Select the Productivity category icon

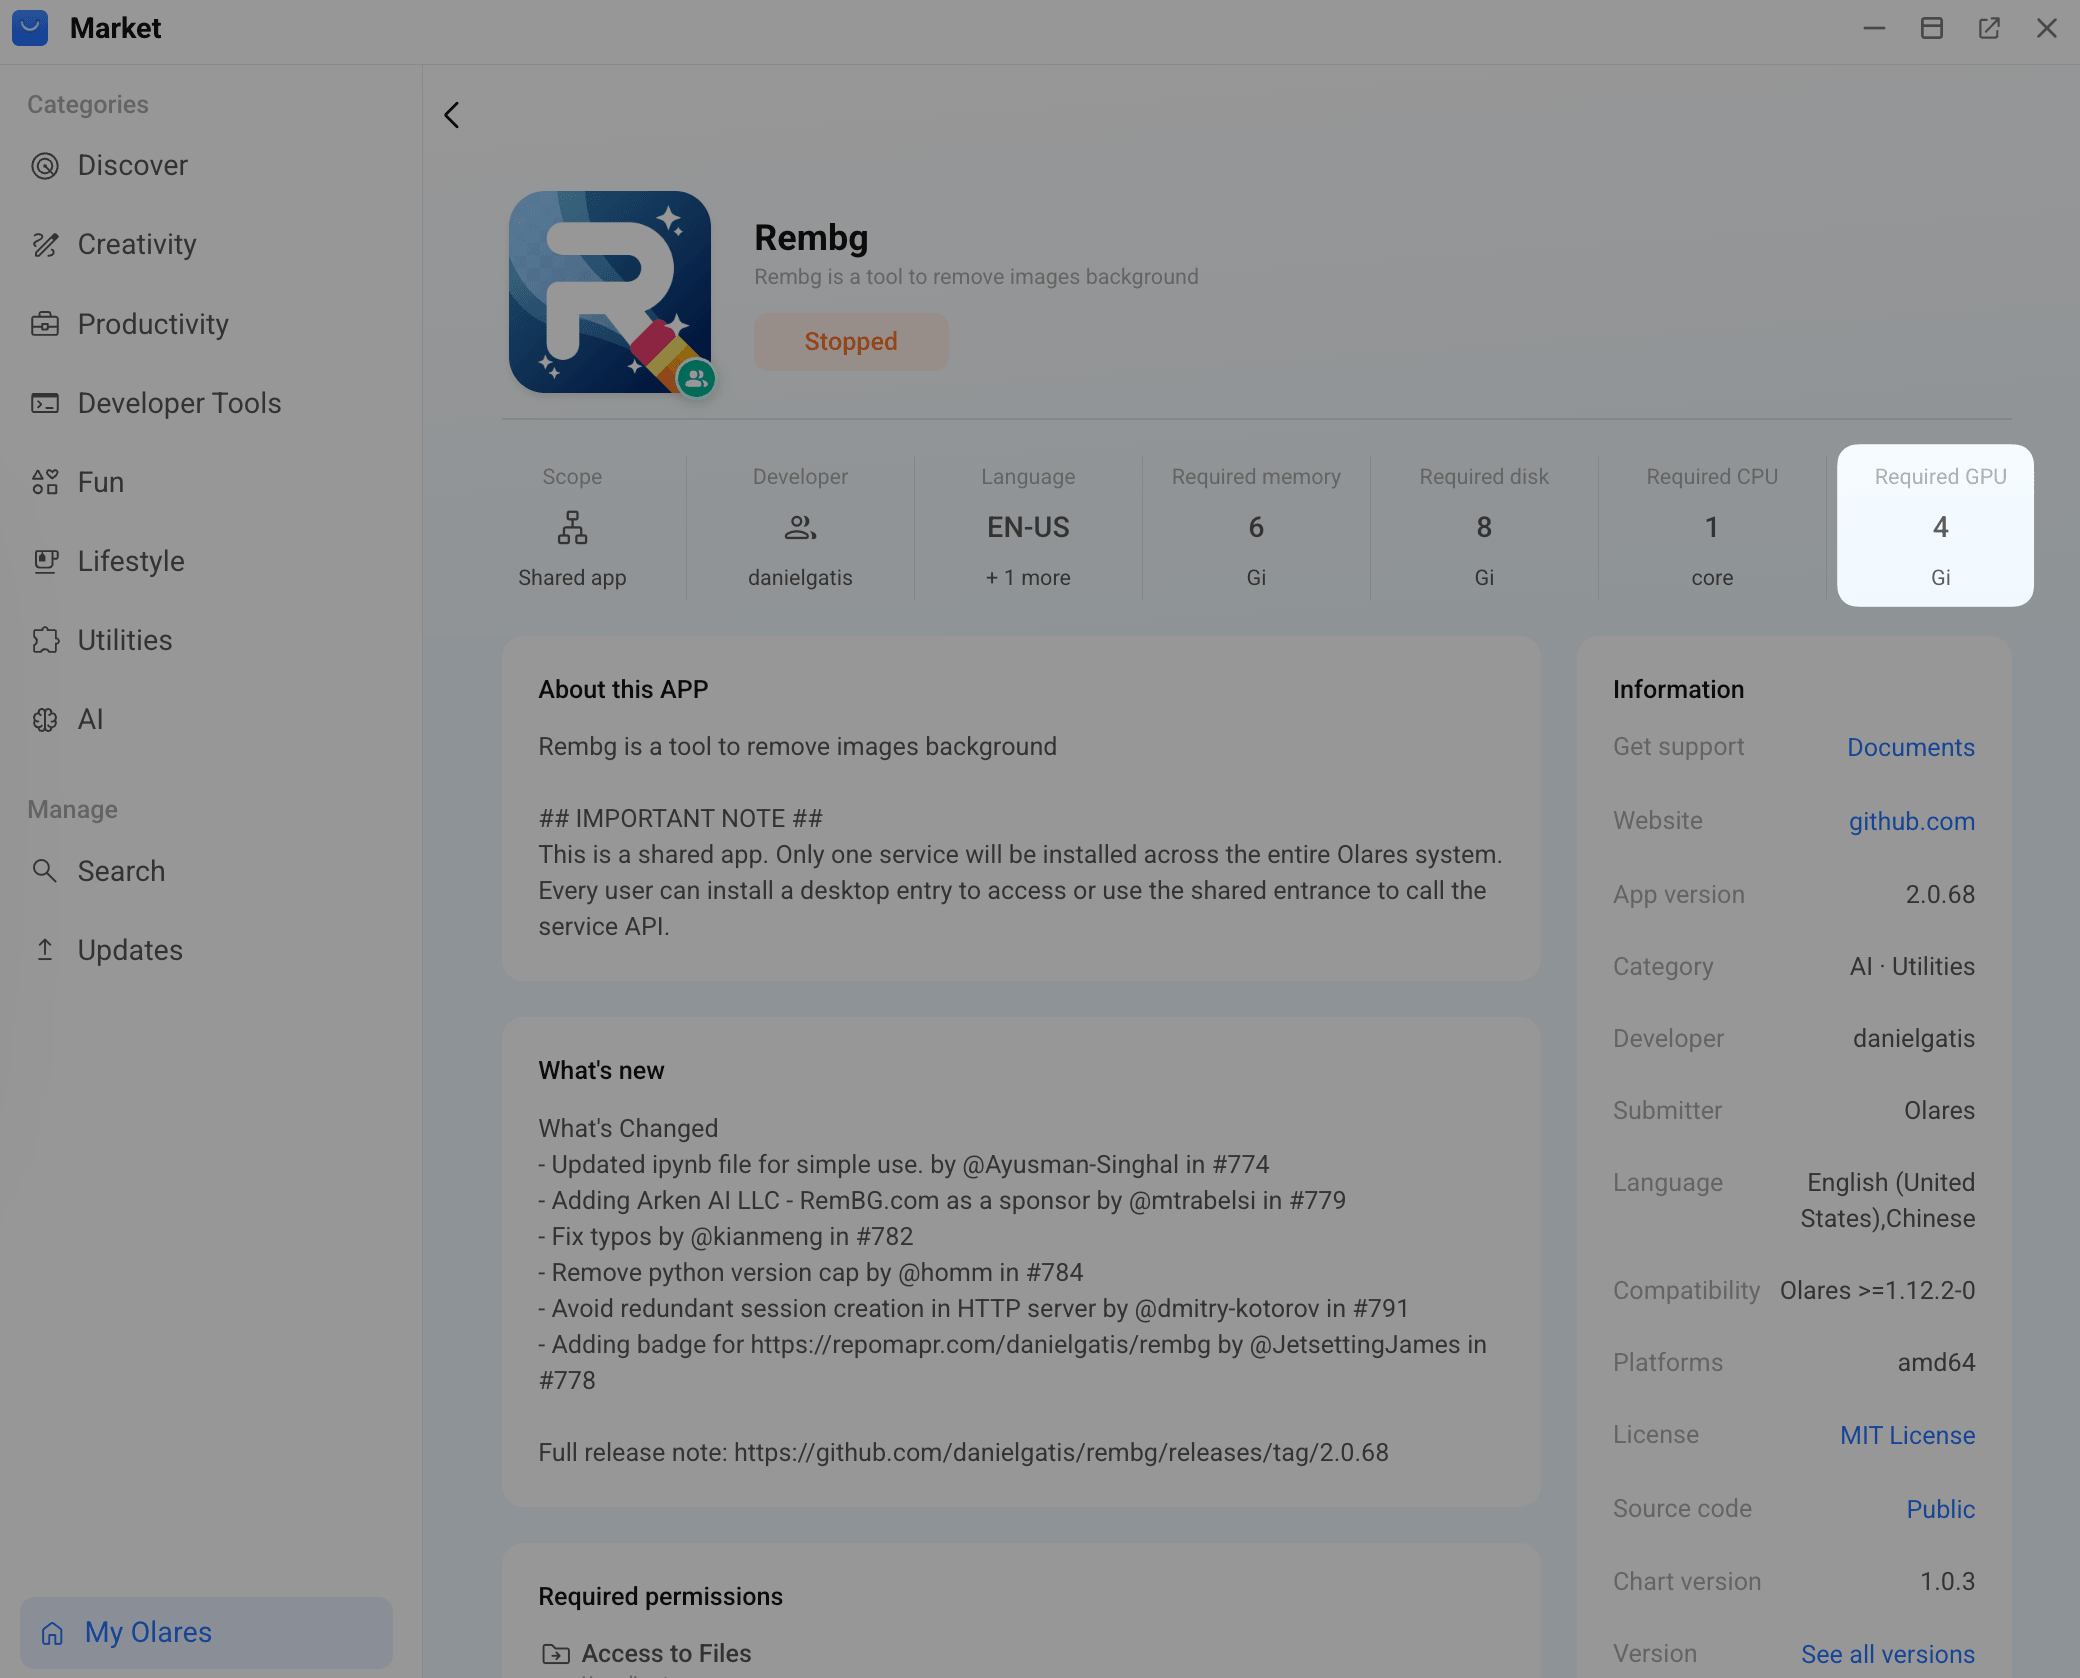45,324
